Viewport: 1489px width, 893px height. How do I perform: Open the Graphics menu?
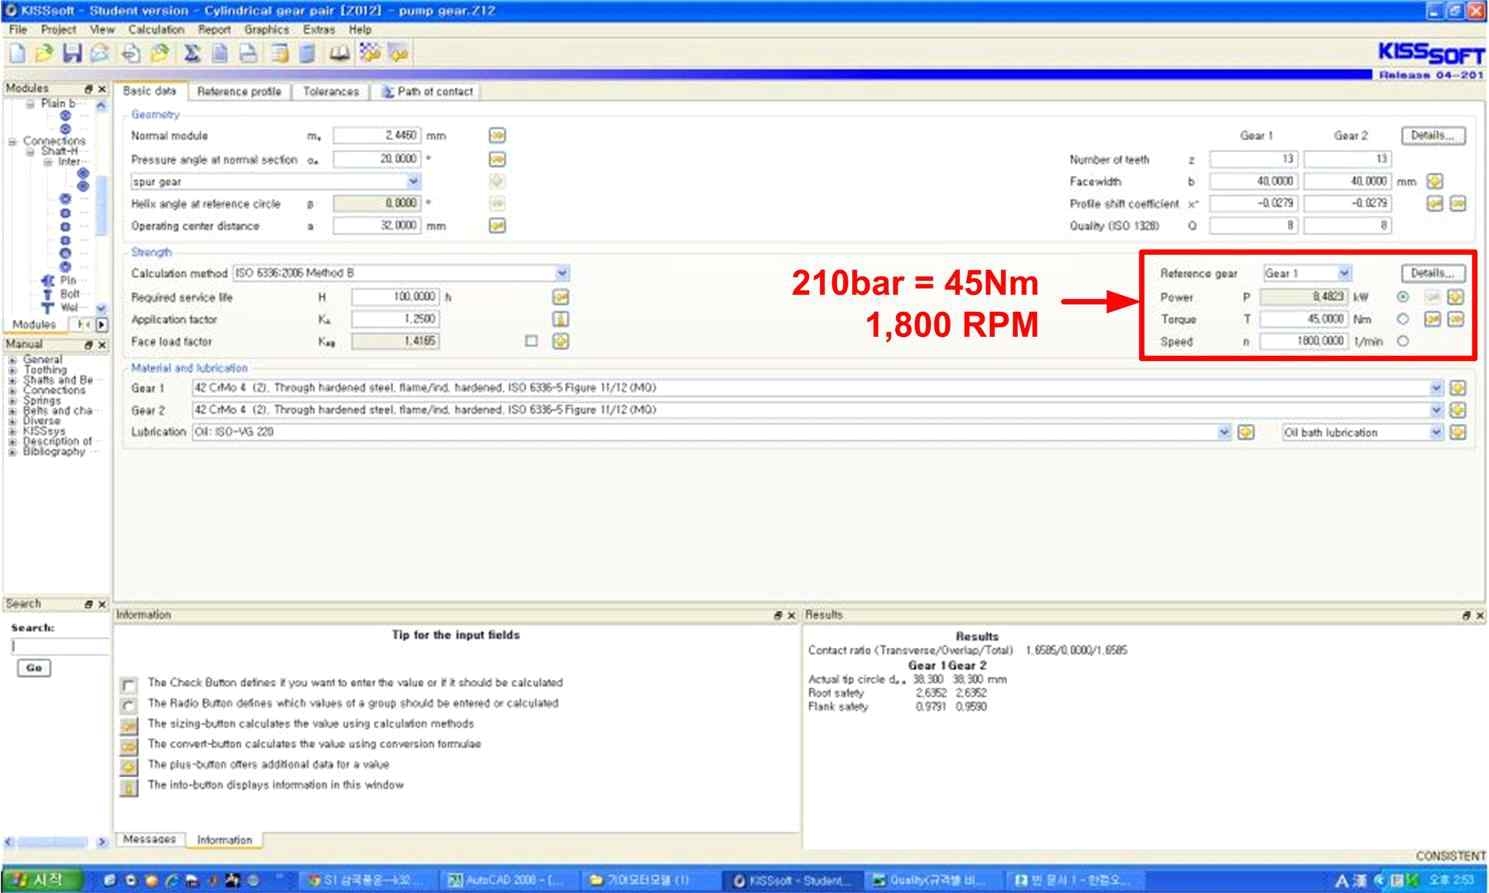[x=266, y=29]
